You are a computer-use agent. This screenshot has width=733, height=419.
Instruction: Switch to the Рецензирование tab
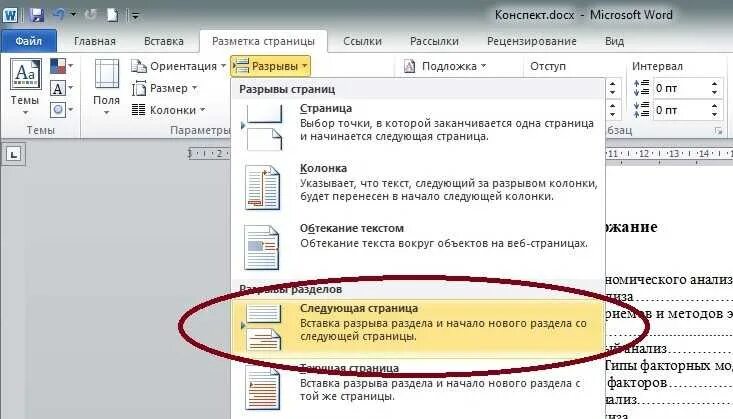(x=532, y=41)
